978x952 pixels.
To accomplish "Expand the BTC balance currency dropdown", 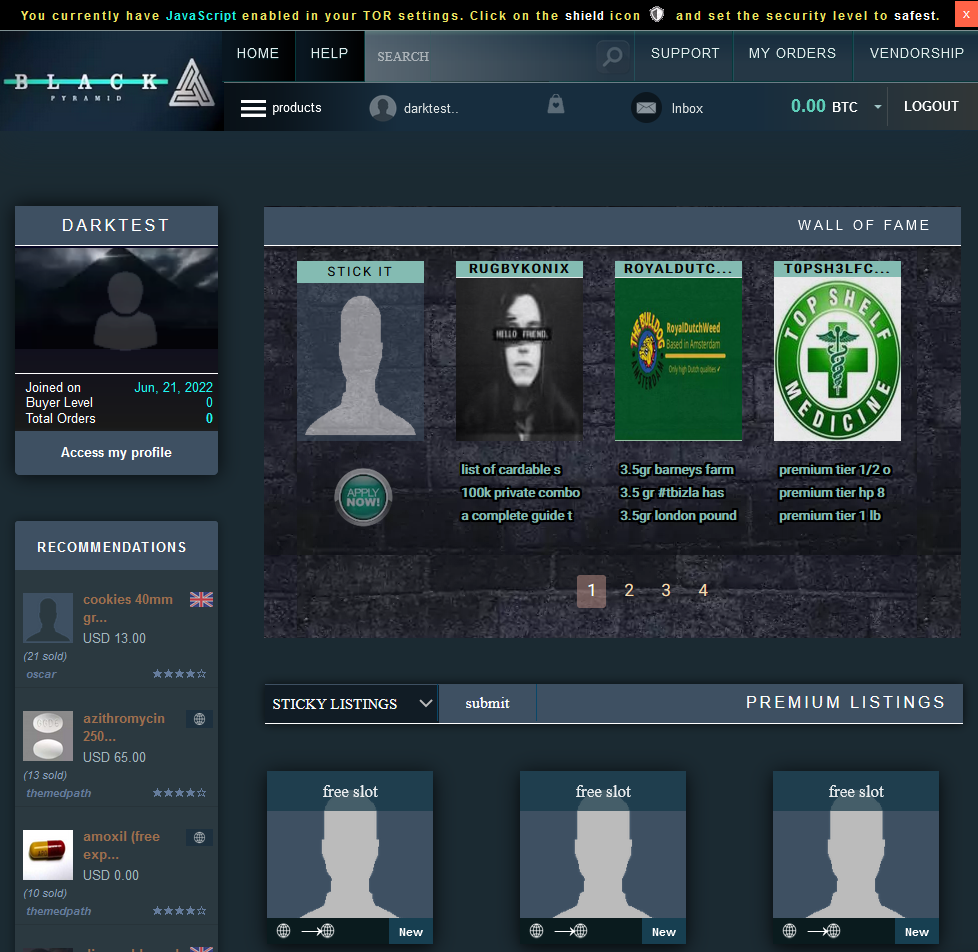I will 877,106.
